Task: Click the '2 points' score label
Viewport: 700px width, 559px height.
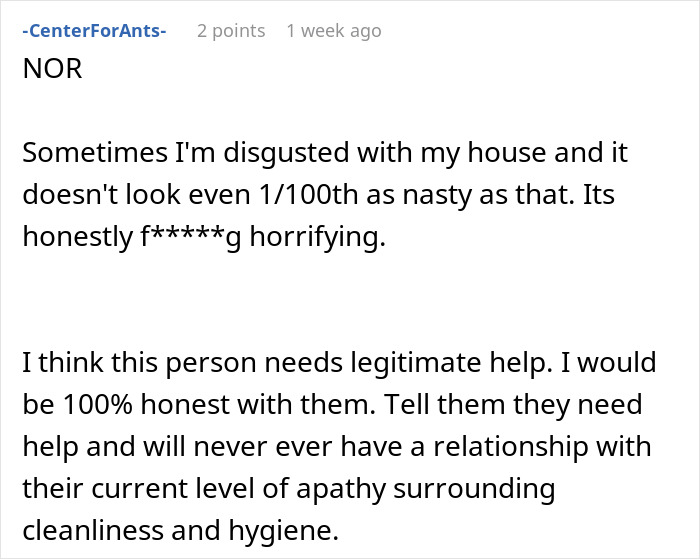Action: click(231, 31)
